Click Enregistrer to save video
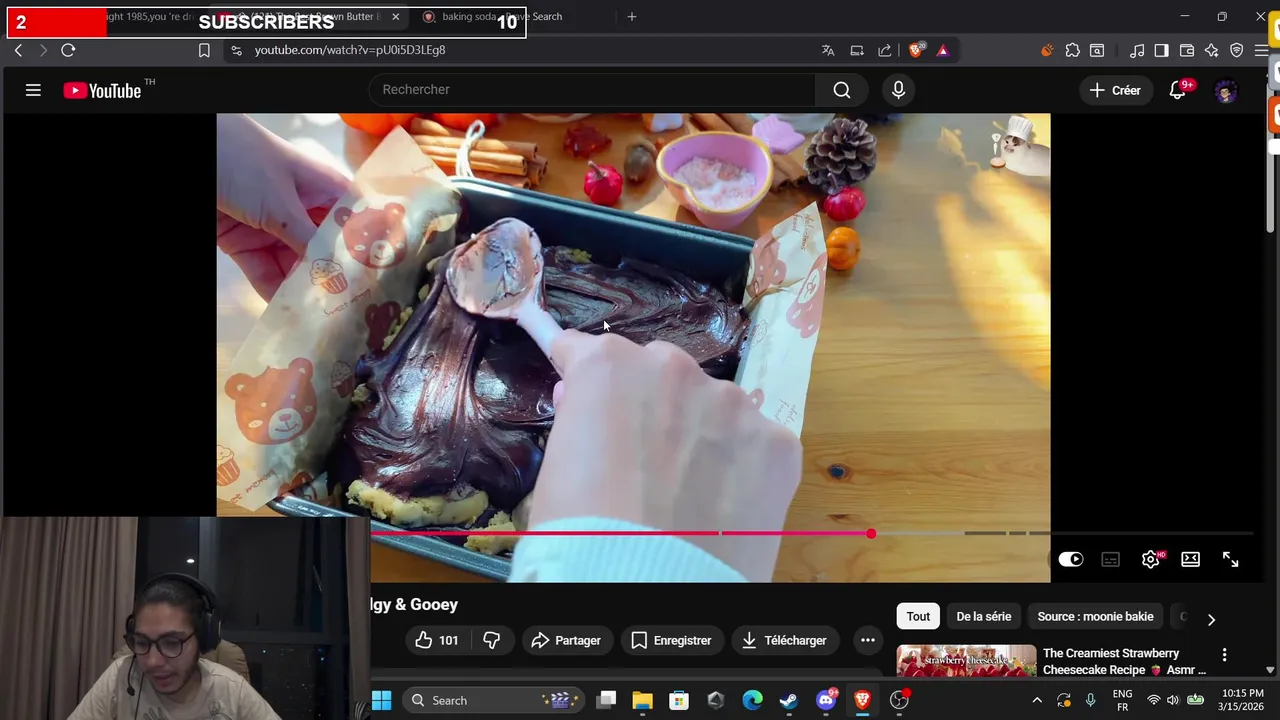This screenshot has height=720, width=1280. (671, 640)
